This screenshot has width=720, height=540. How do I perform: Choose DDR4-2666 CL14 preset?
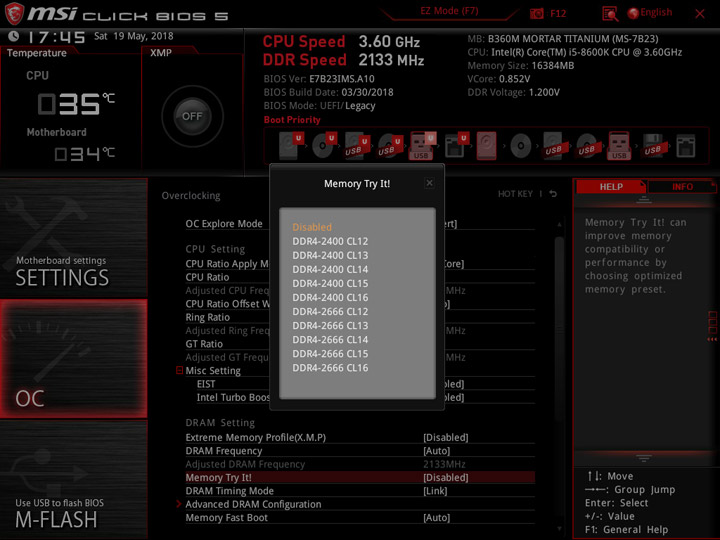click(330, 340)
